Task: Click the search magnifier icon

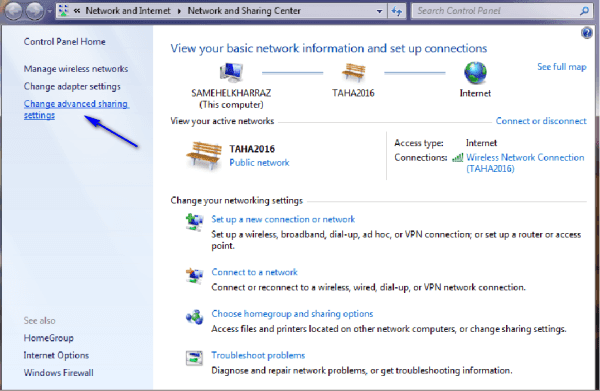Action: 584,11
